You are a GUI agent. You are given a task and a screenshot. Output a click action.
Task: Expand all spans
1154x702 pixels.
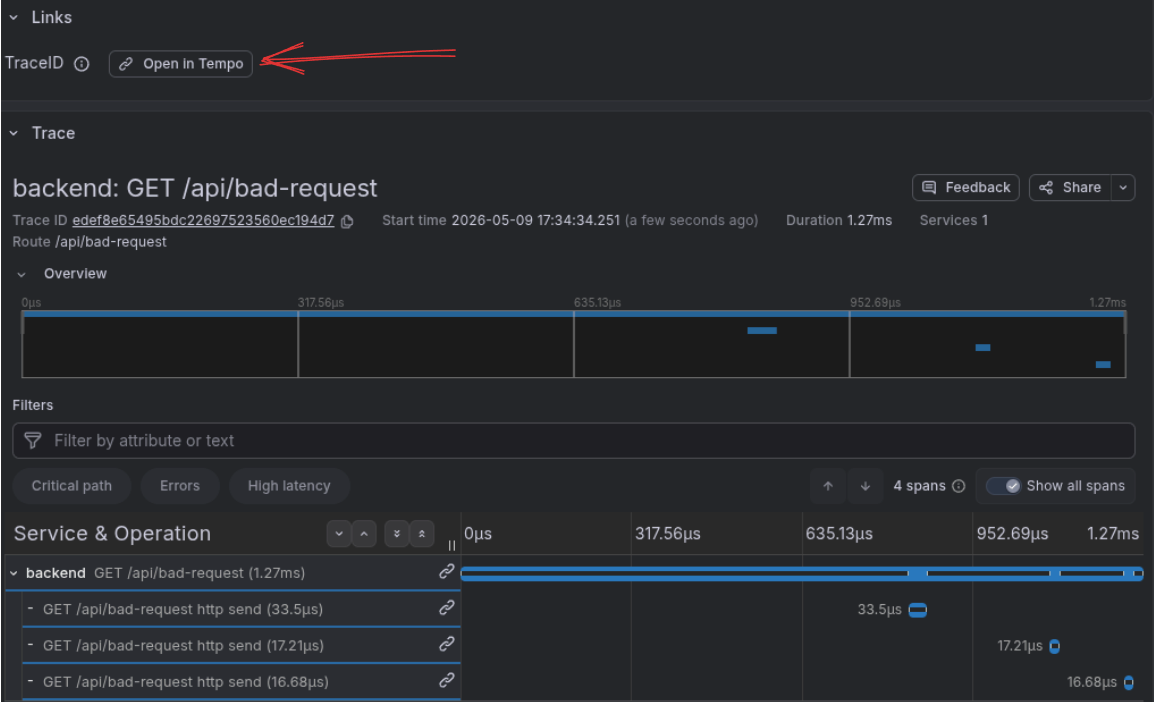(397, 533)
